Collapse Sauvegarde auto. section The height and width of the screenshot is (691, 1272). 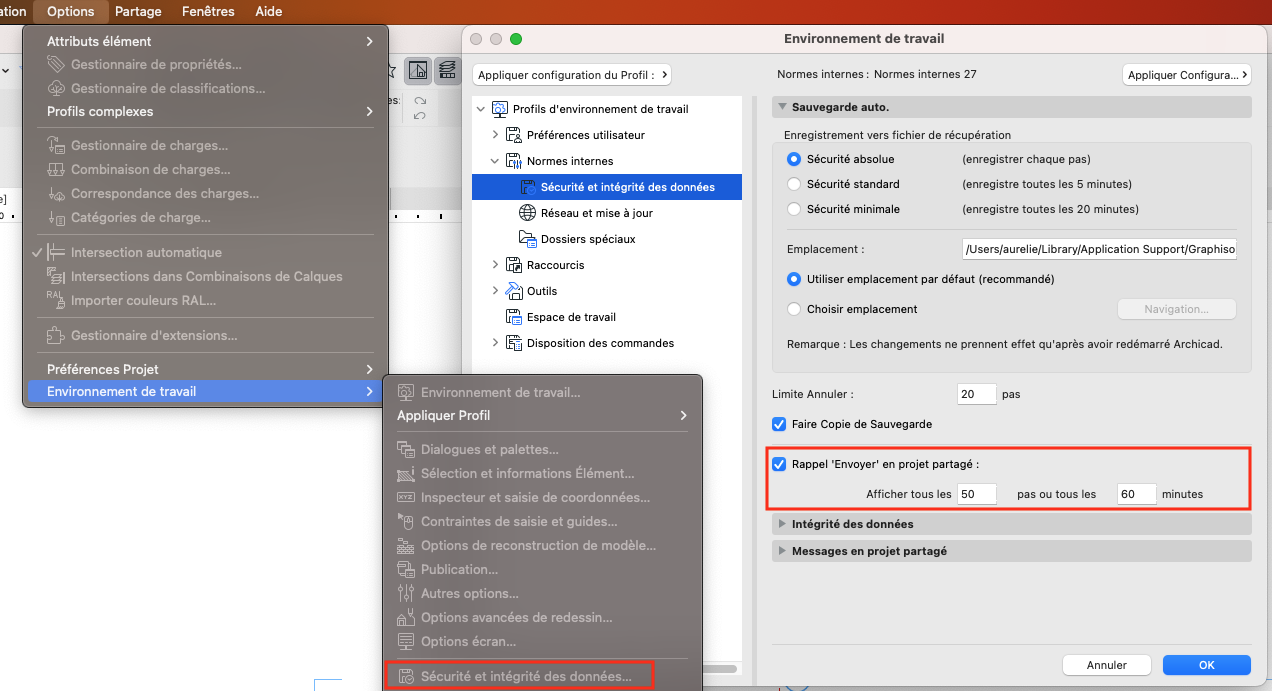(781, 107)
